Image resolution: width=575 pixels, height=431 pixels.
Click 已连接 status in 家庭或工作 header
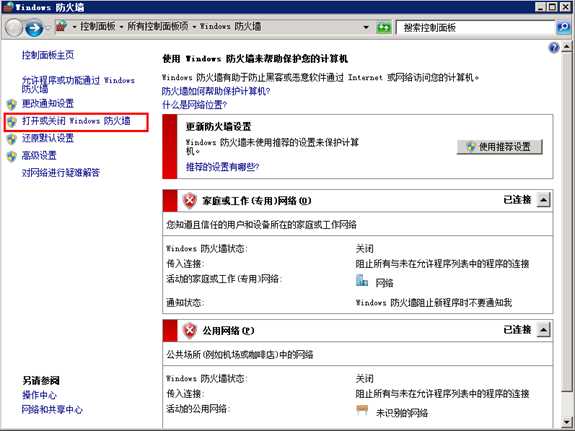pos(517,200)
